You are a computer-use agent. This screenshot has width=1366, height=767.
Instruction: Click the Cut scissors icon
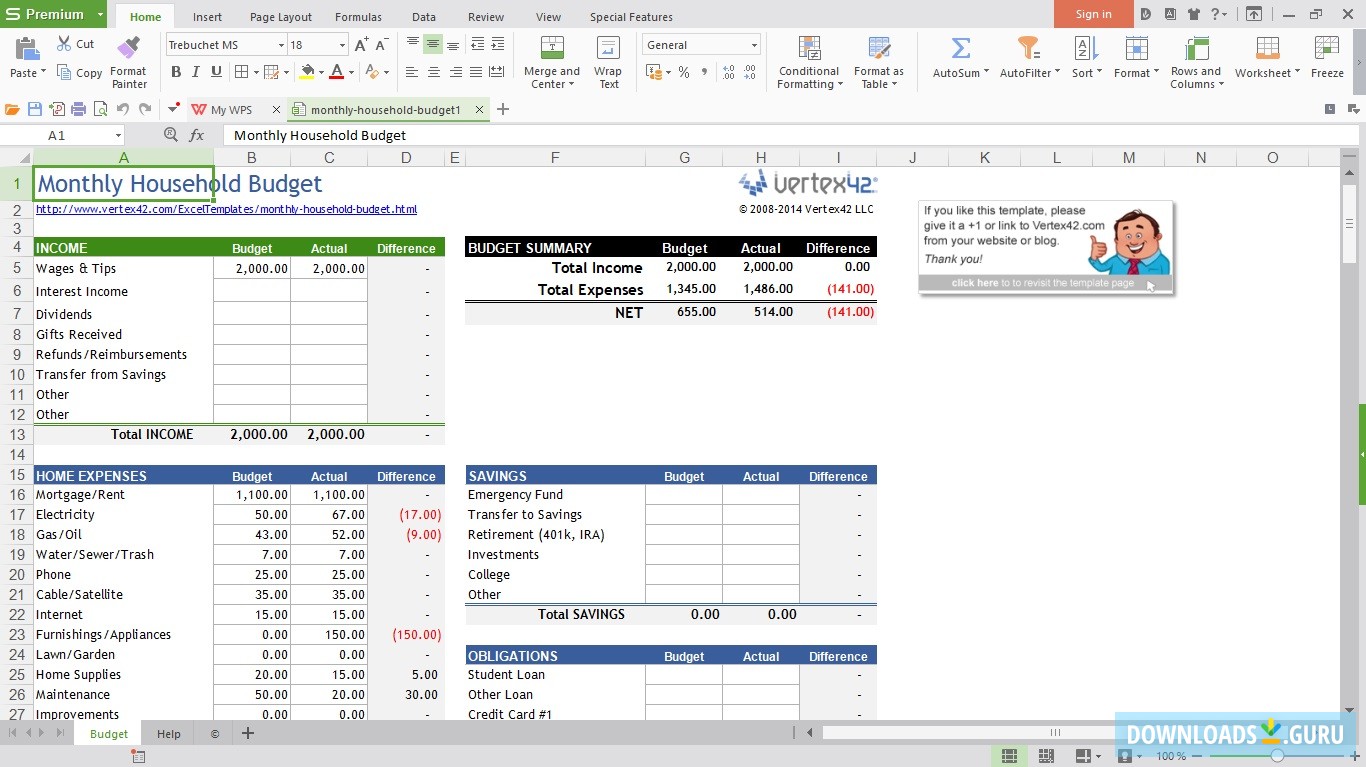(65, 44)
